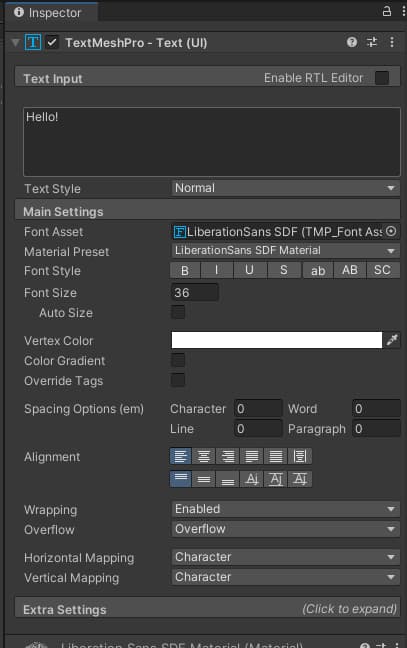Enable Auto Size checkbox

click(x=178, y=312)
